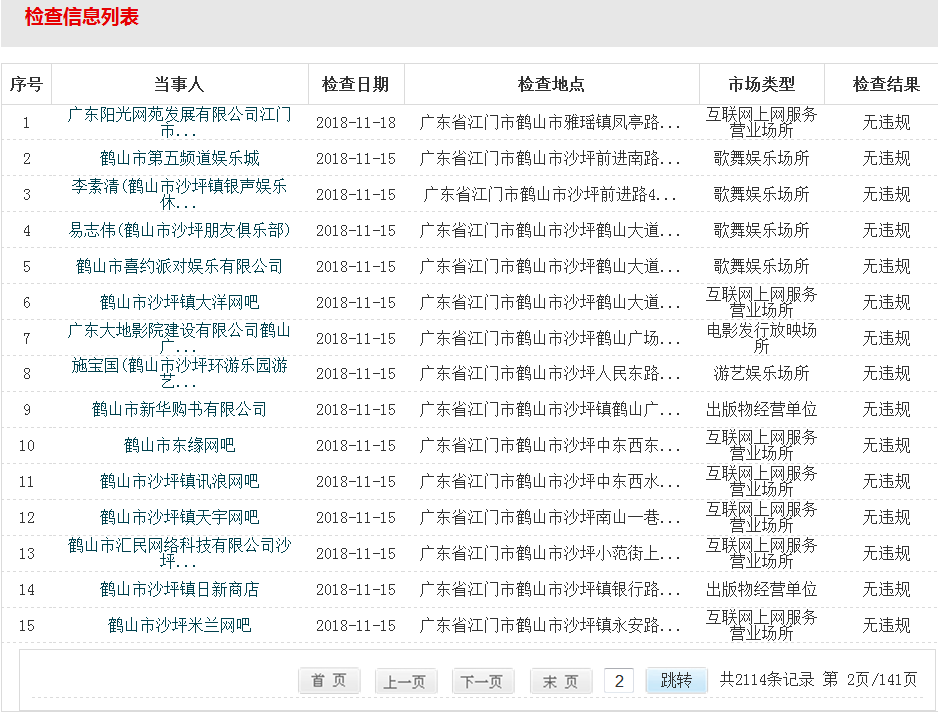Select 鹤山市沙坪镇讯浪网吧 link
Screen dimensions: 938x714
pos(179,481)
